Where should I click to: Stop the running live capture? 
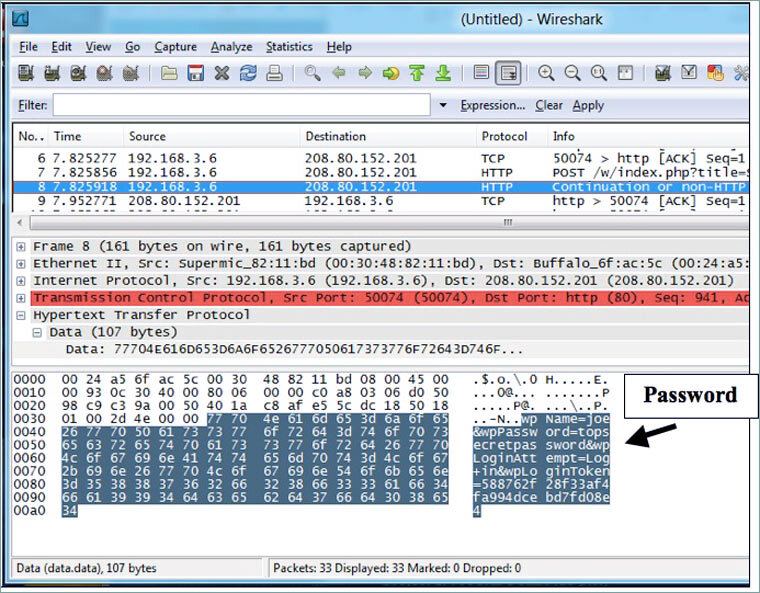coord(104,73)
